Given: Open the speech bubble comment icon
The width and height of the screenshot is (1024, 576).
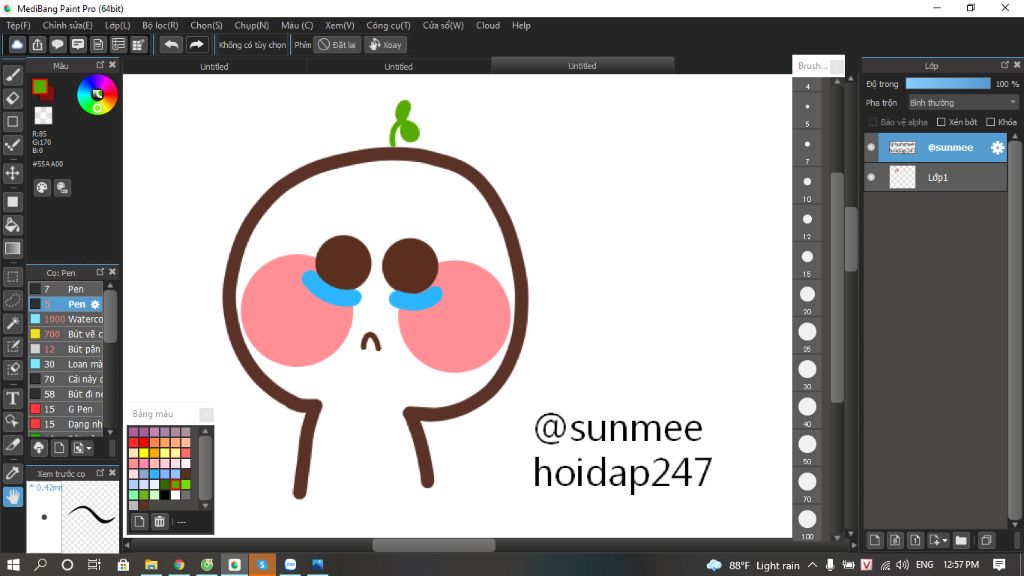Looking at the screenshot, I should [x=57, y=44].
